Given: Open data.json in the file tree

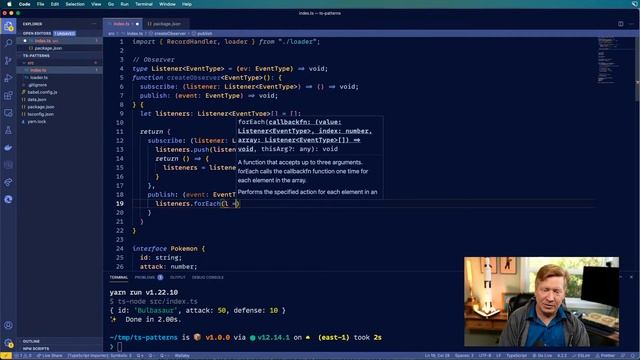Looking at the screenshot, I should [x=60, y=100].
